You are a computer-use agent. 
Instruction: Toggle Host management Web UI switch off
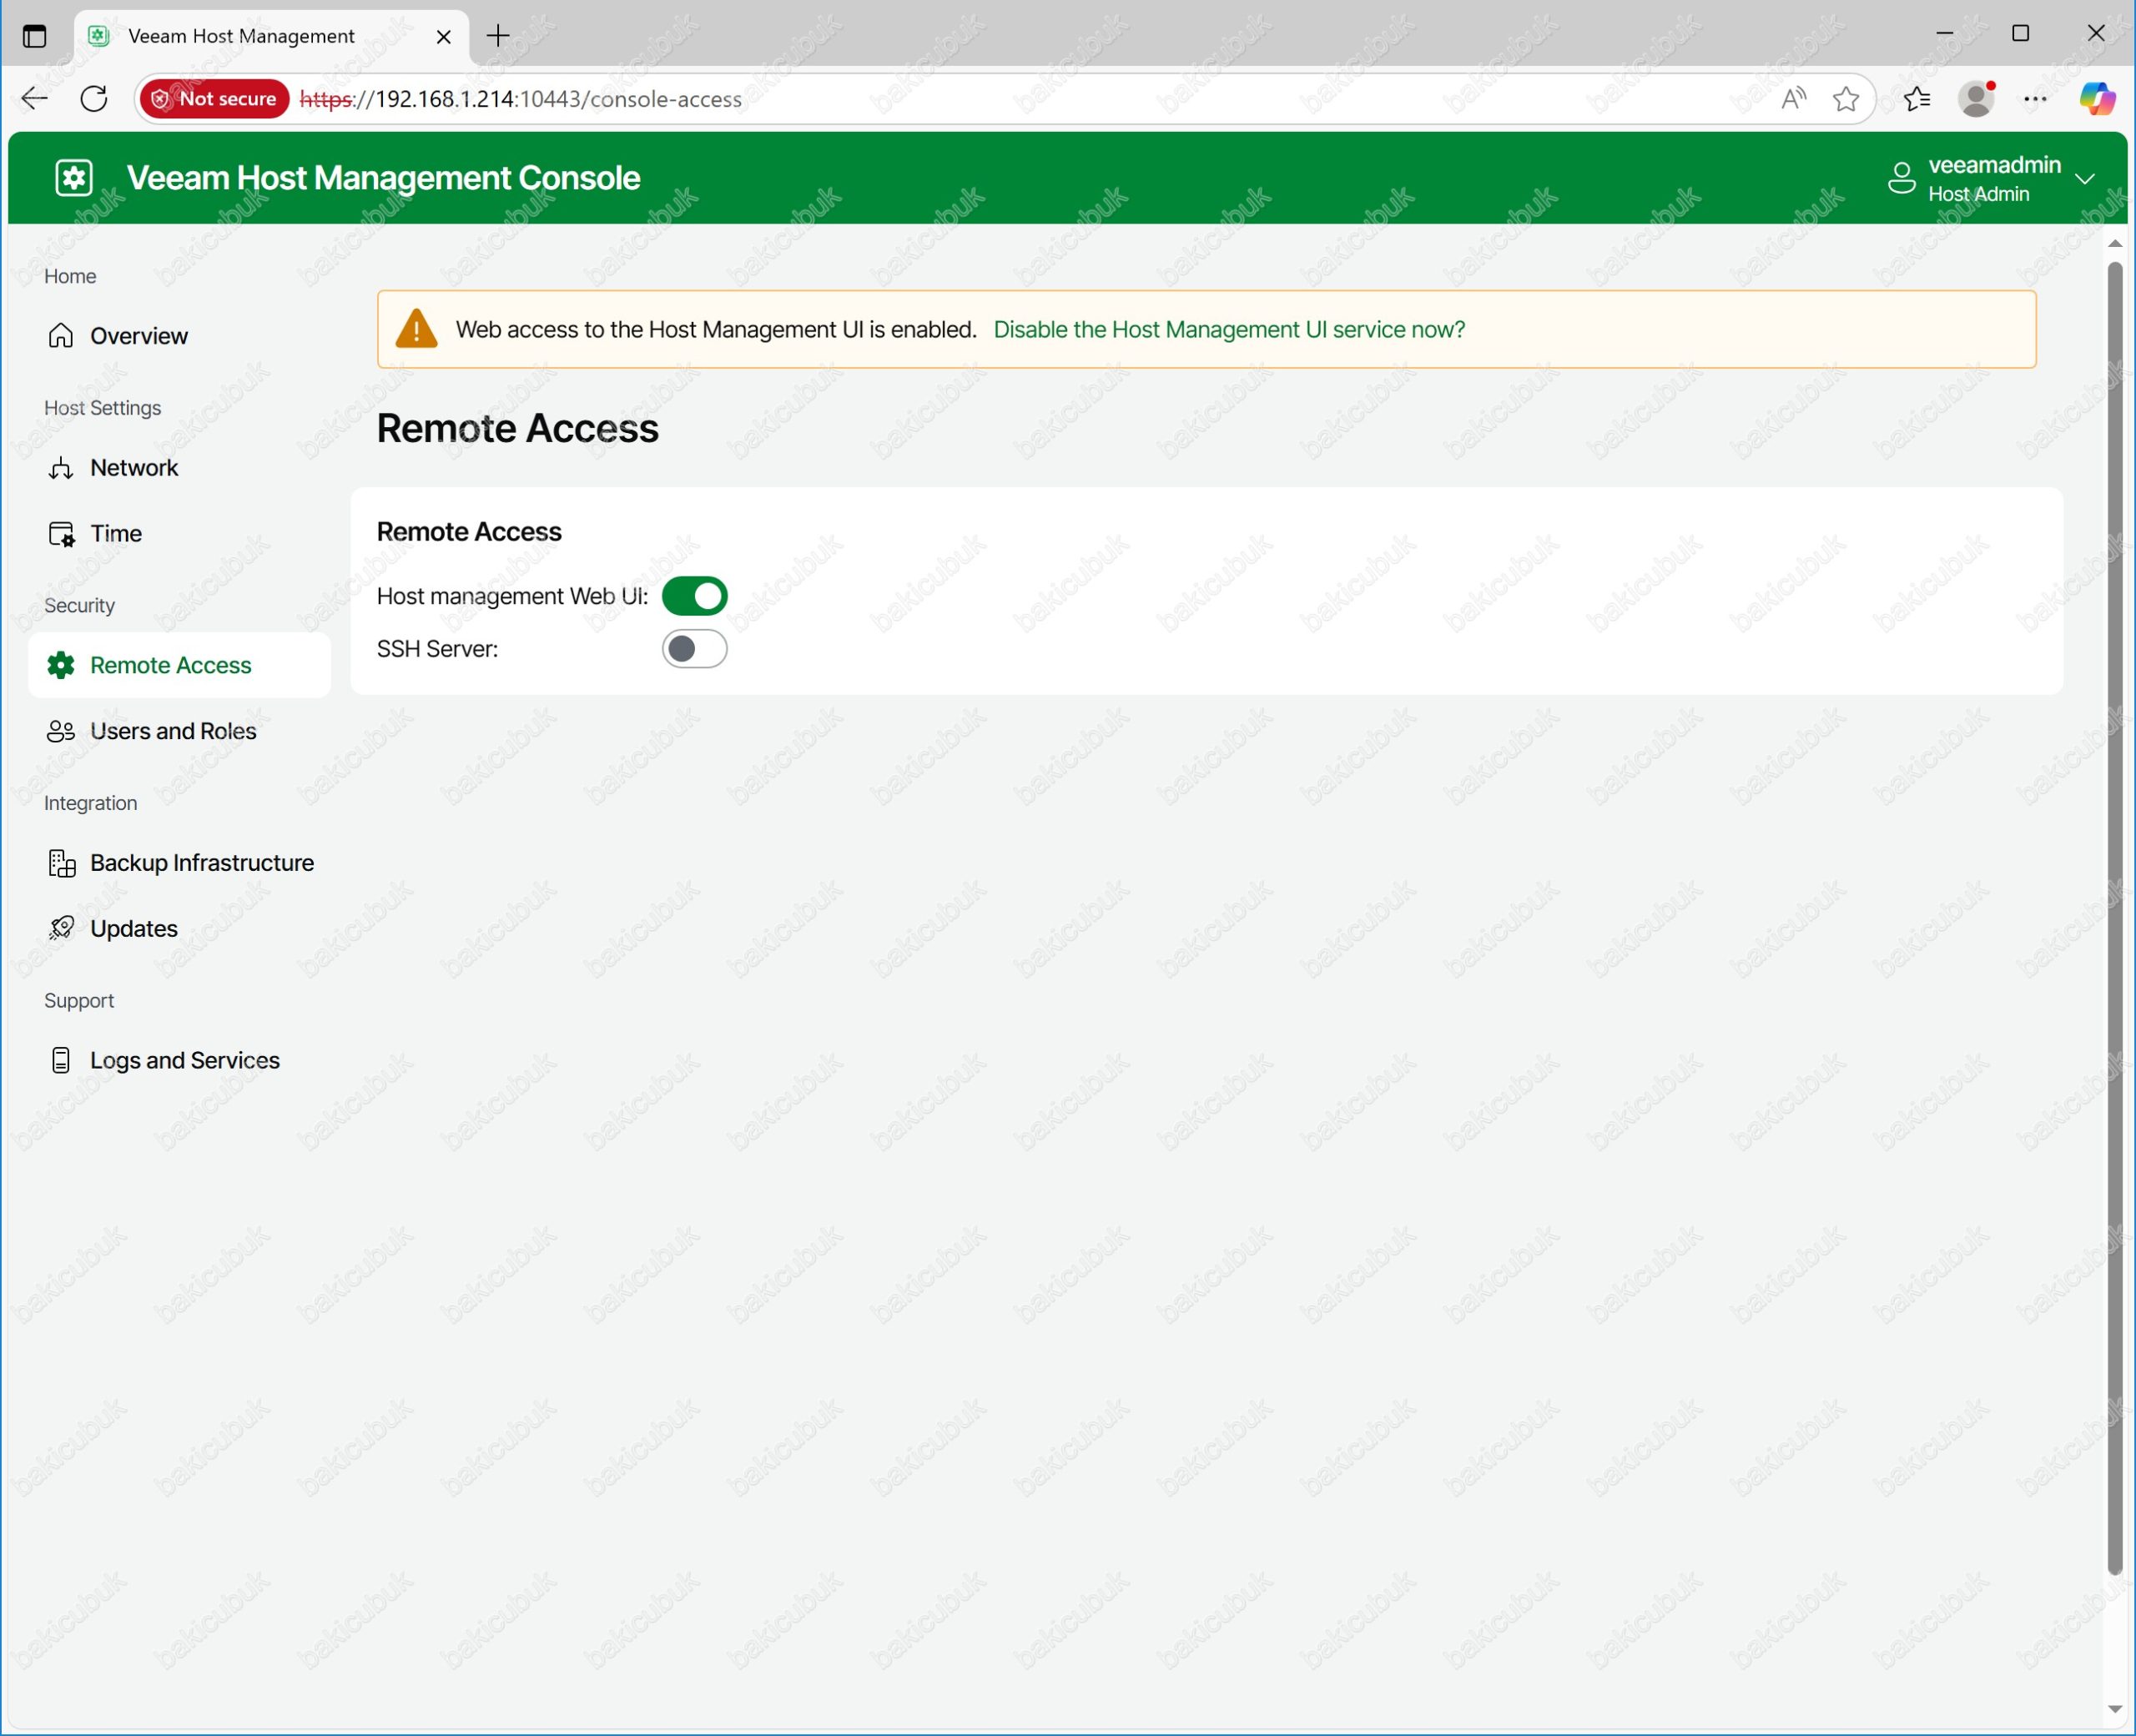[x=694, y=596]
